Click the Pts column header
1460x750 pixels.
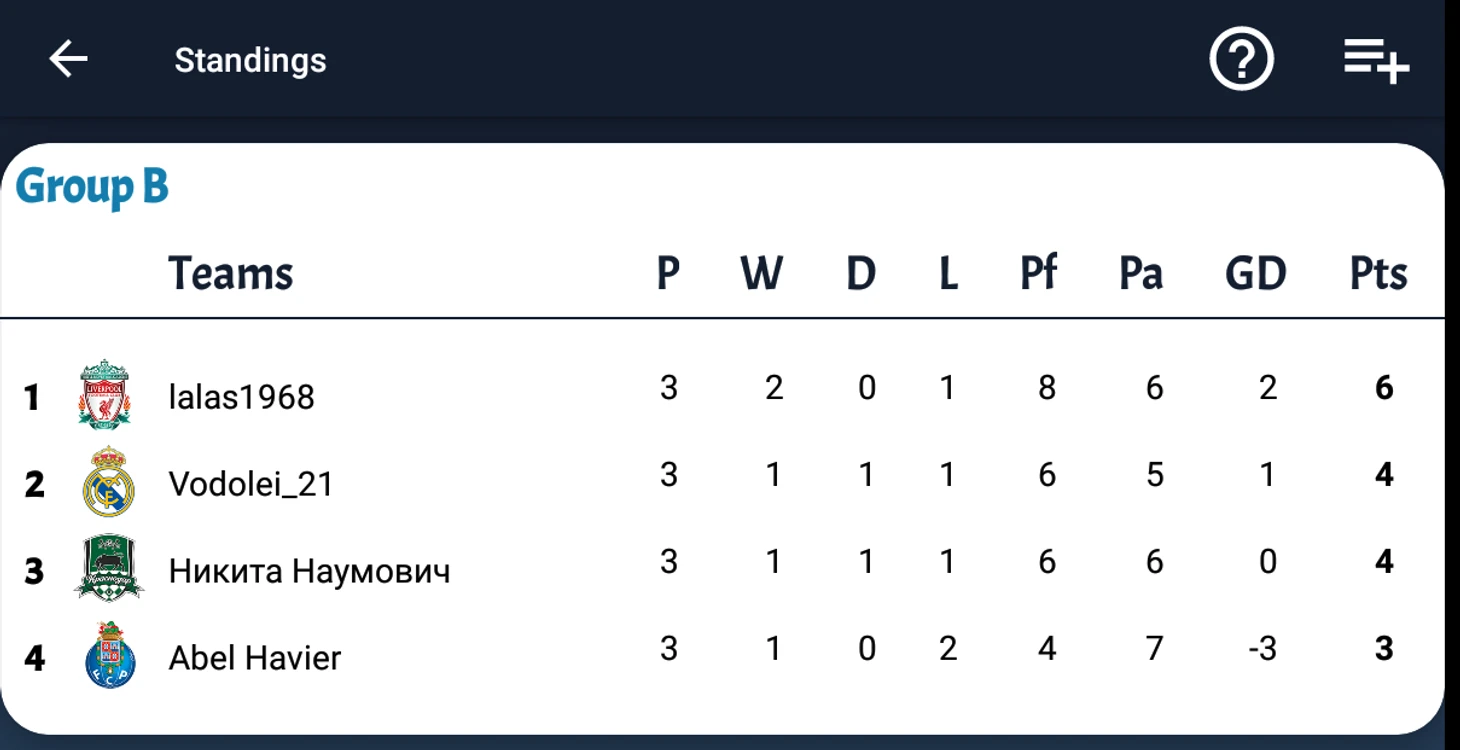tap(1378, 273)
